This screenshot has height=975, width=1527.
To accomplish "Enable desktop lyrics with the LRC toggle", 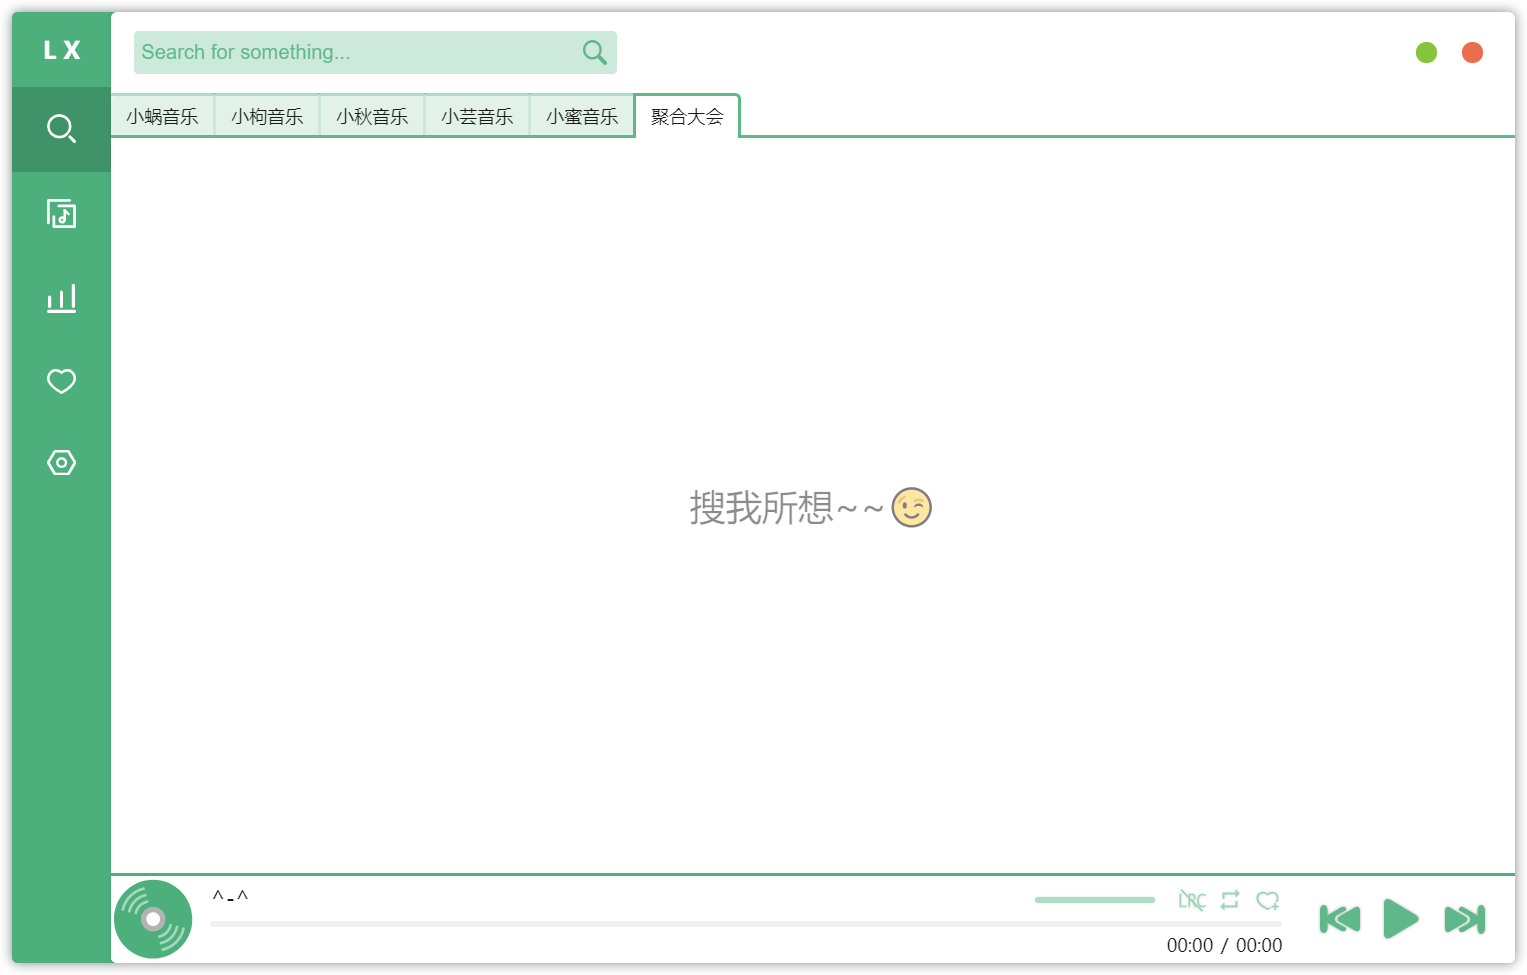I will click(x=1191, y=900).
